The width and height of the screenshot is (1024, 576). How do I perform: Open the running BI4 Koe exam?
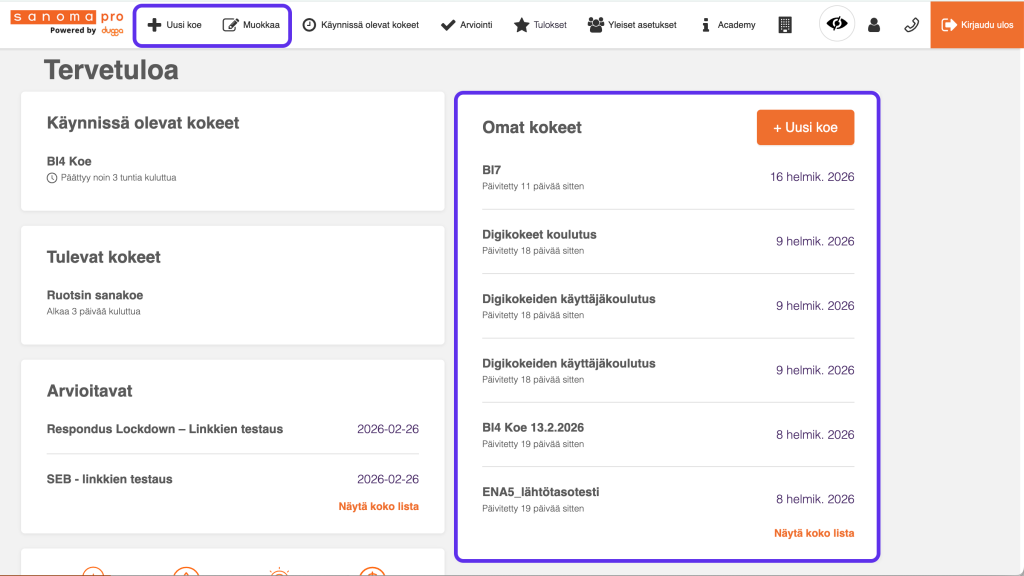point(69,161)
